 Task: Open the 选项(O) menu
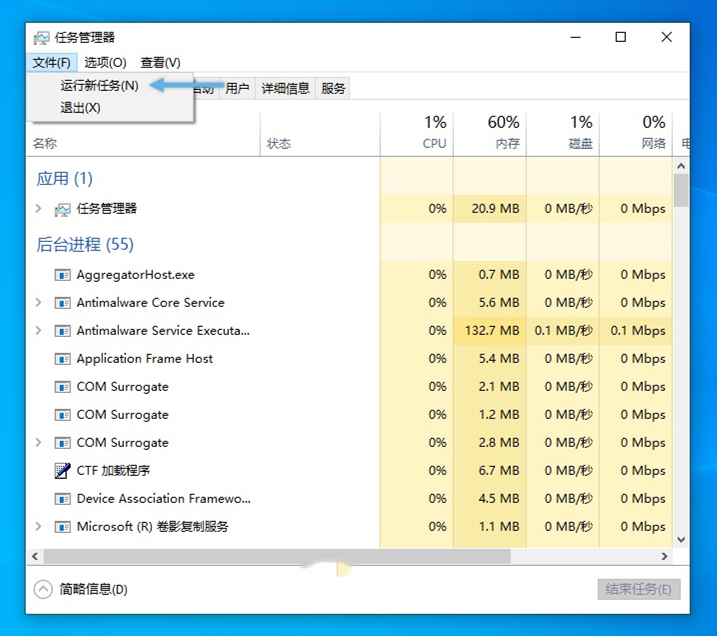pos(105,62)
